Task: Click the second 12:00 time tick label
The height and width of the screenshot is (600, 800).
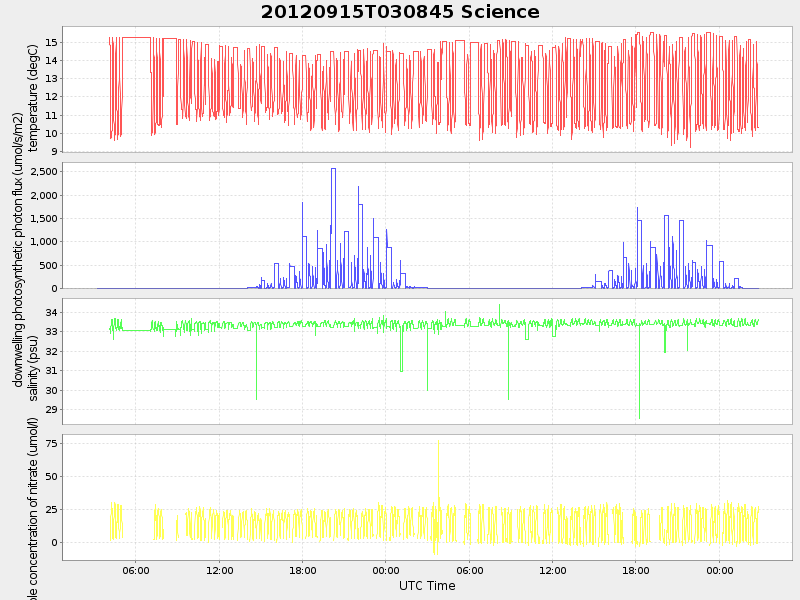Action: tap(553, 570)
